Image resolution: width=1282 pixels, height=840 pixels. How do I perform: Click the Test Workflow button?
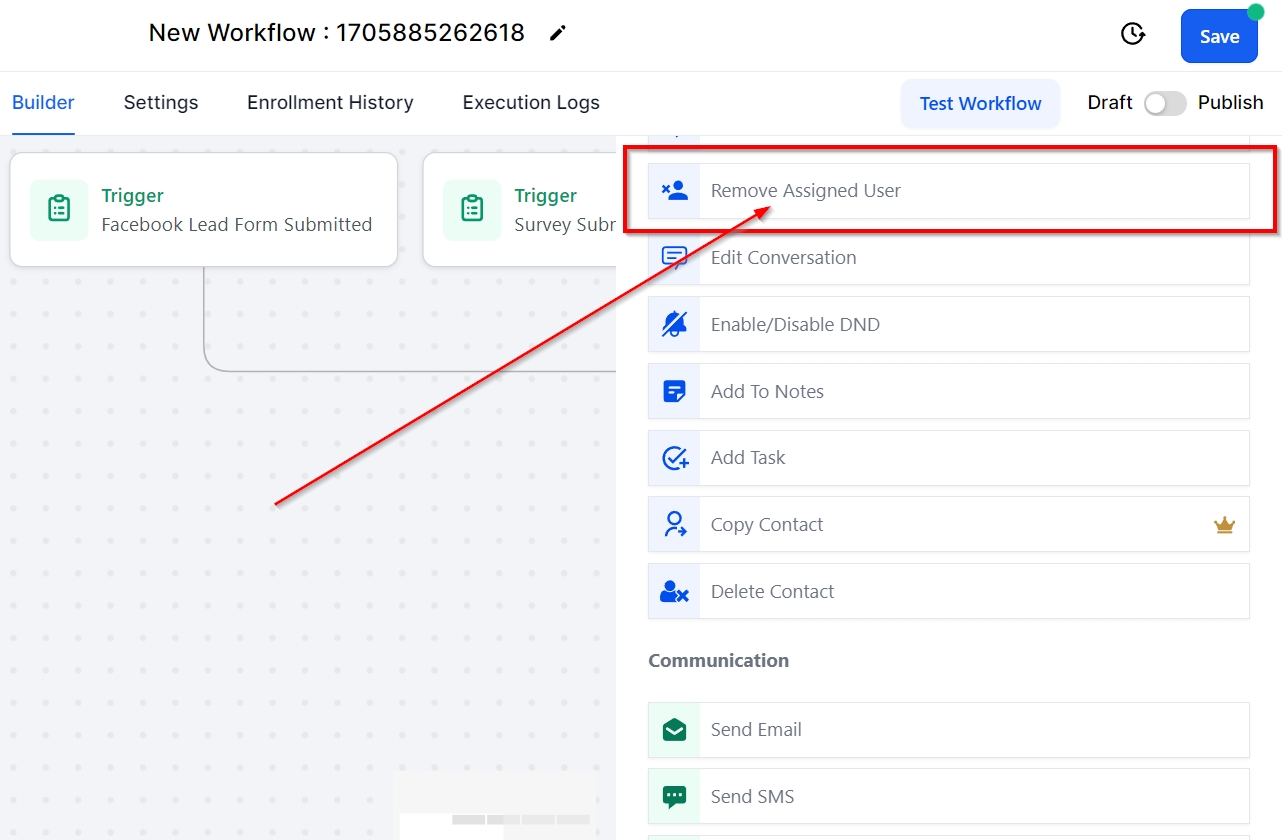click(x=980, y=104)
